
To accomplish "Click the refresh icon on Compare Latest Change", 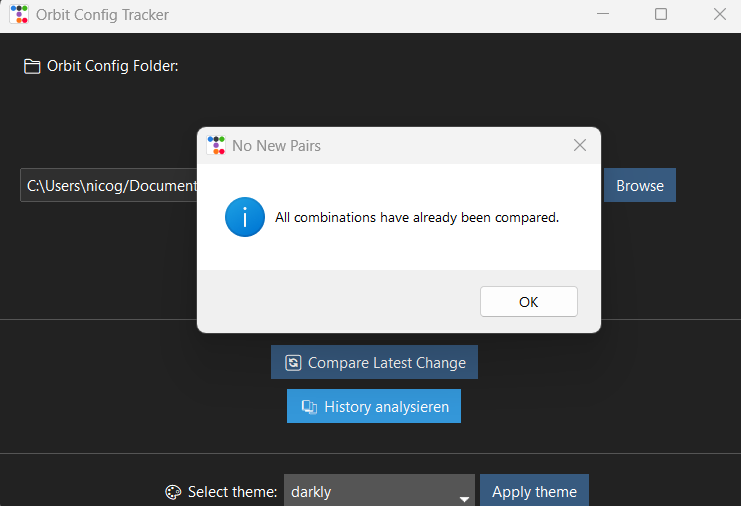I will tap(293, 362).
